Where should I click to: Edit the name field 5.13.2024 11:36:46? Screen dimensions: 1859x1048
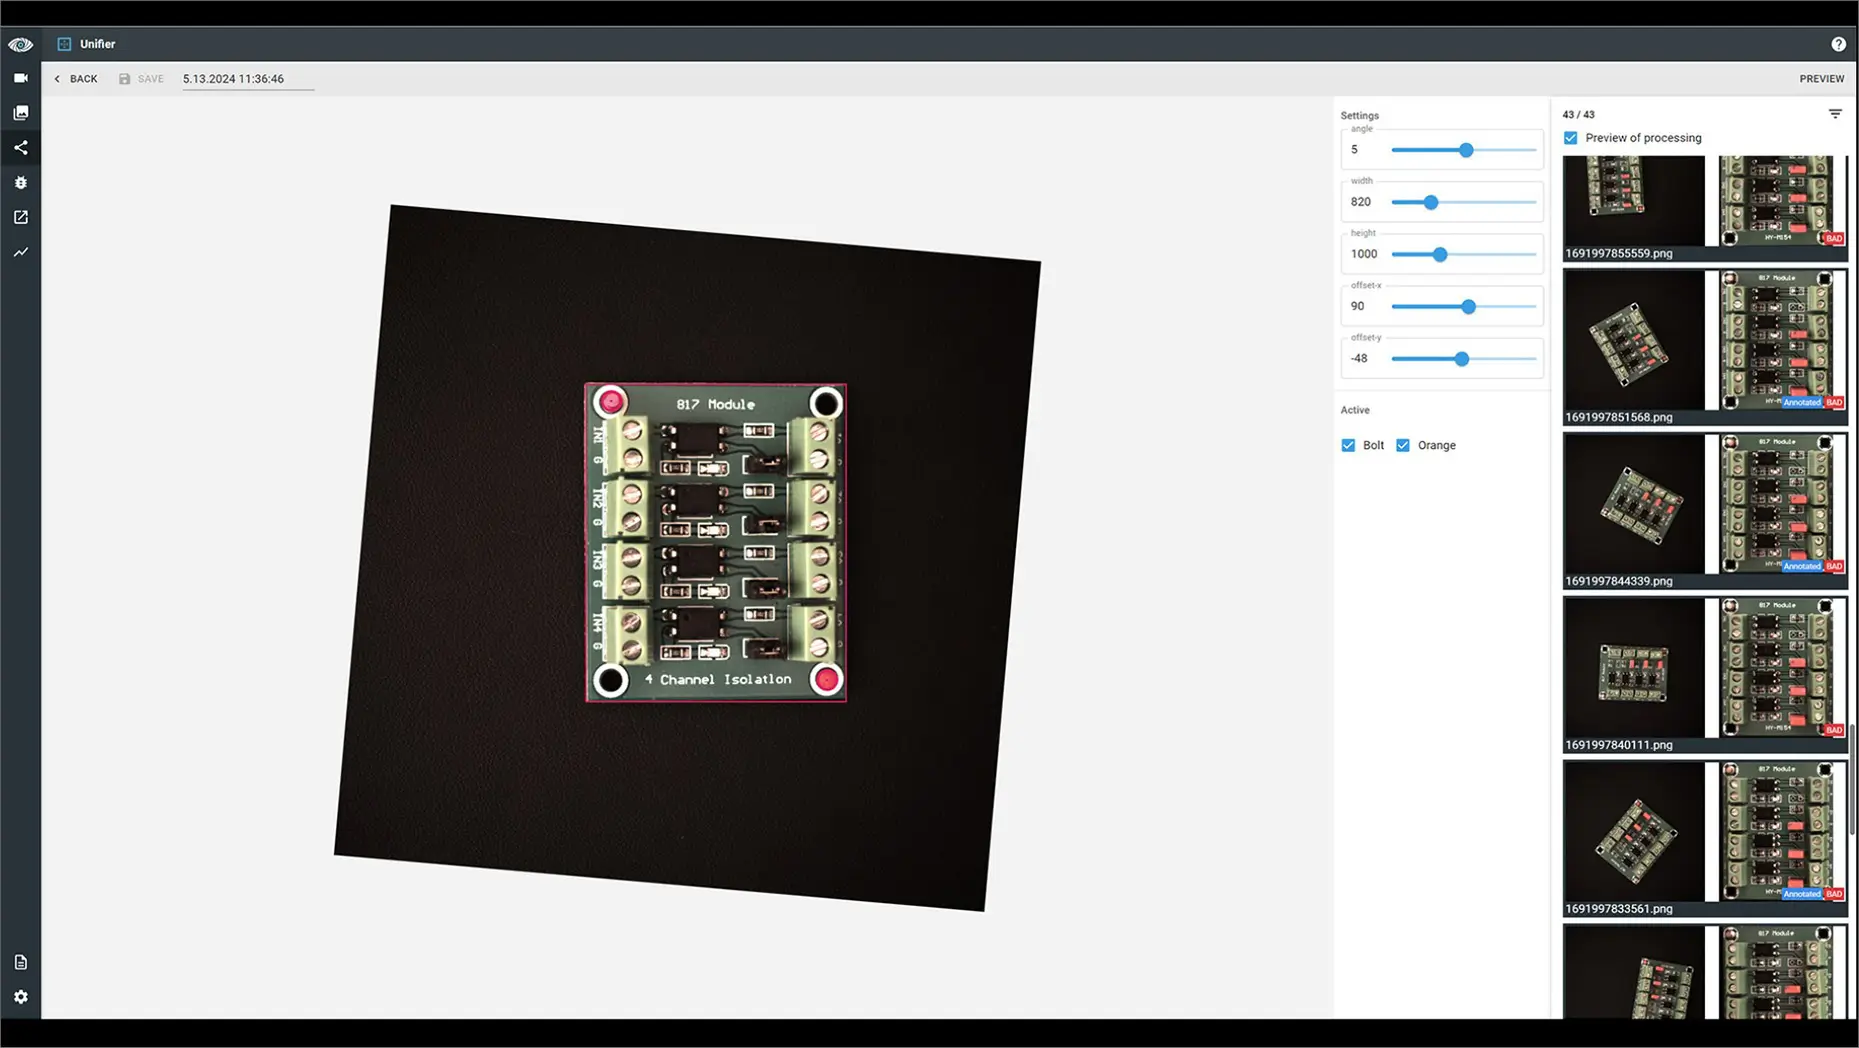point(248,79)
